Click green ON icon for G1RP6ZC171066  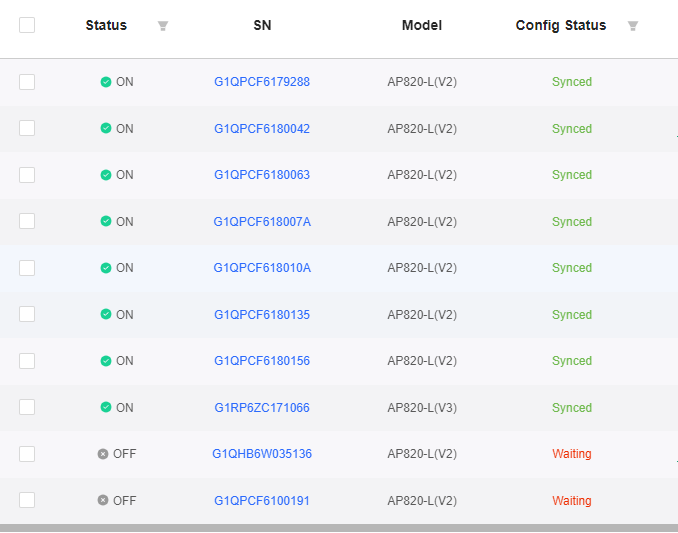pyautogui.click(x=106, y=407)
